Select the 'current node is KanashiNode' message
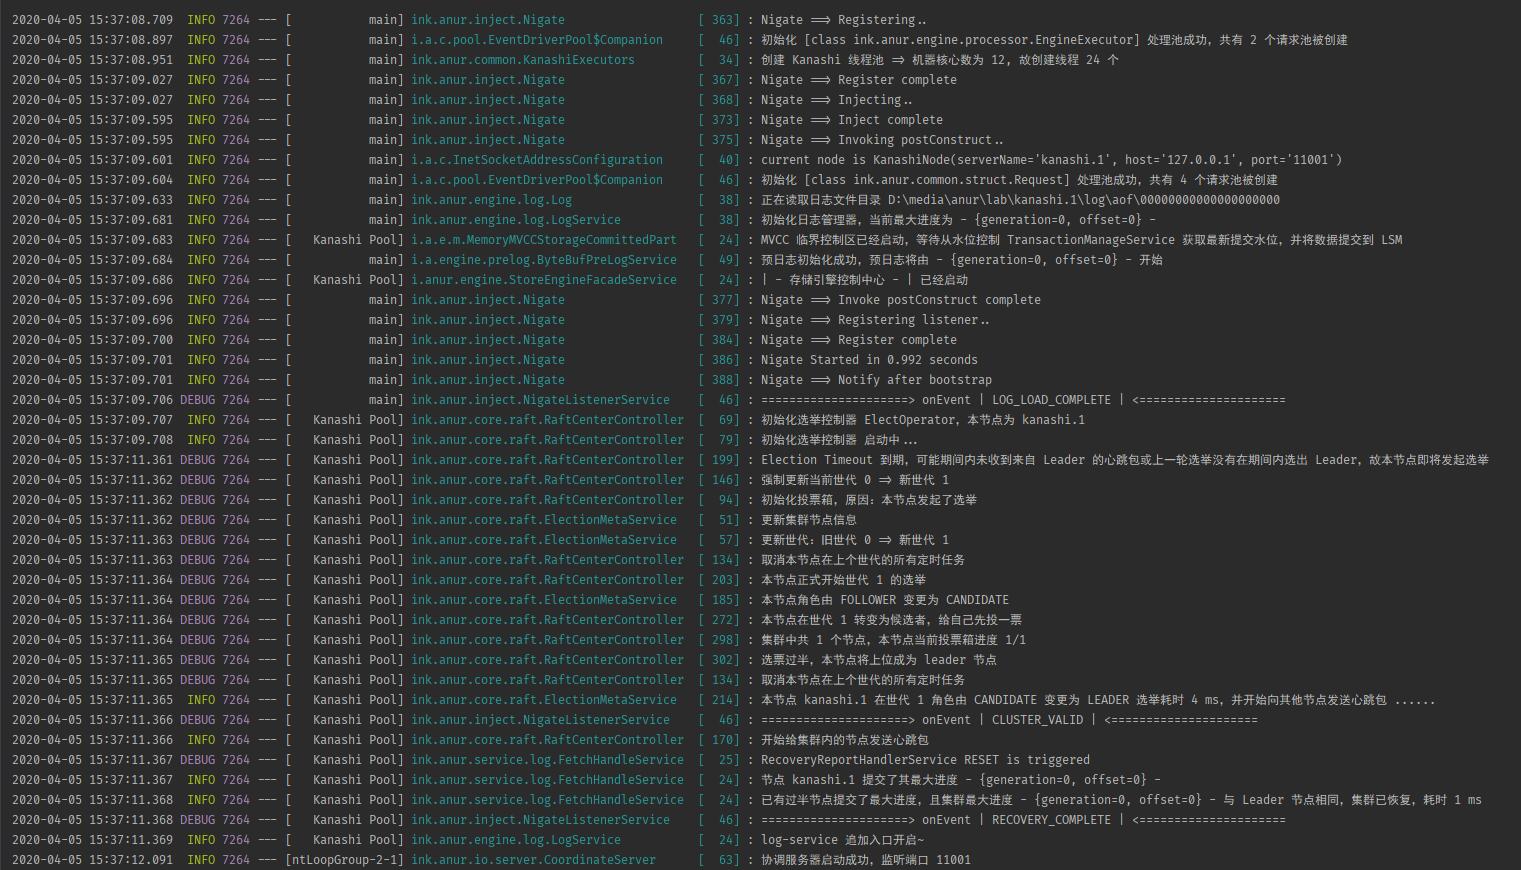The width and height of the screenshot is (1521, 870). [1051, 160]
